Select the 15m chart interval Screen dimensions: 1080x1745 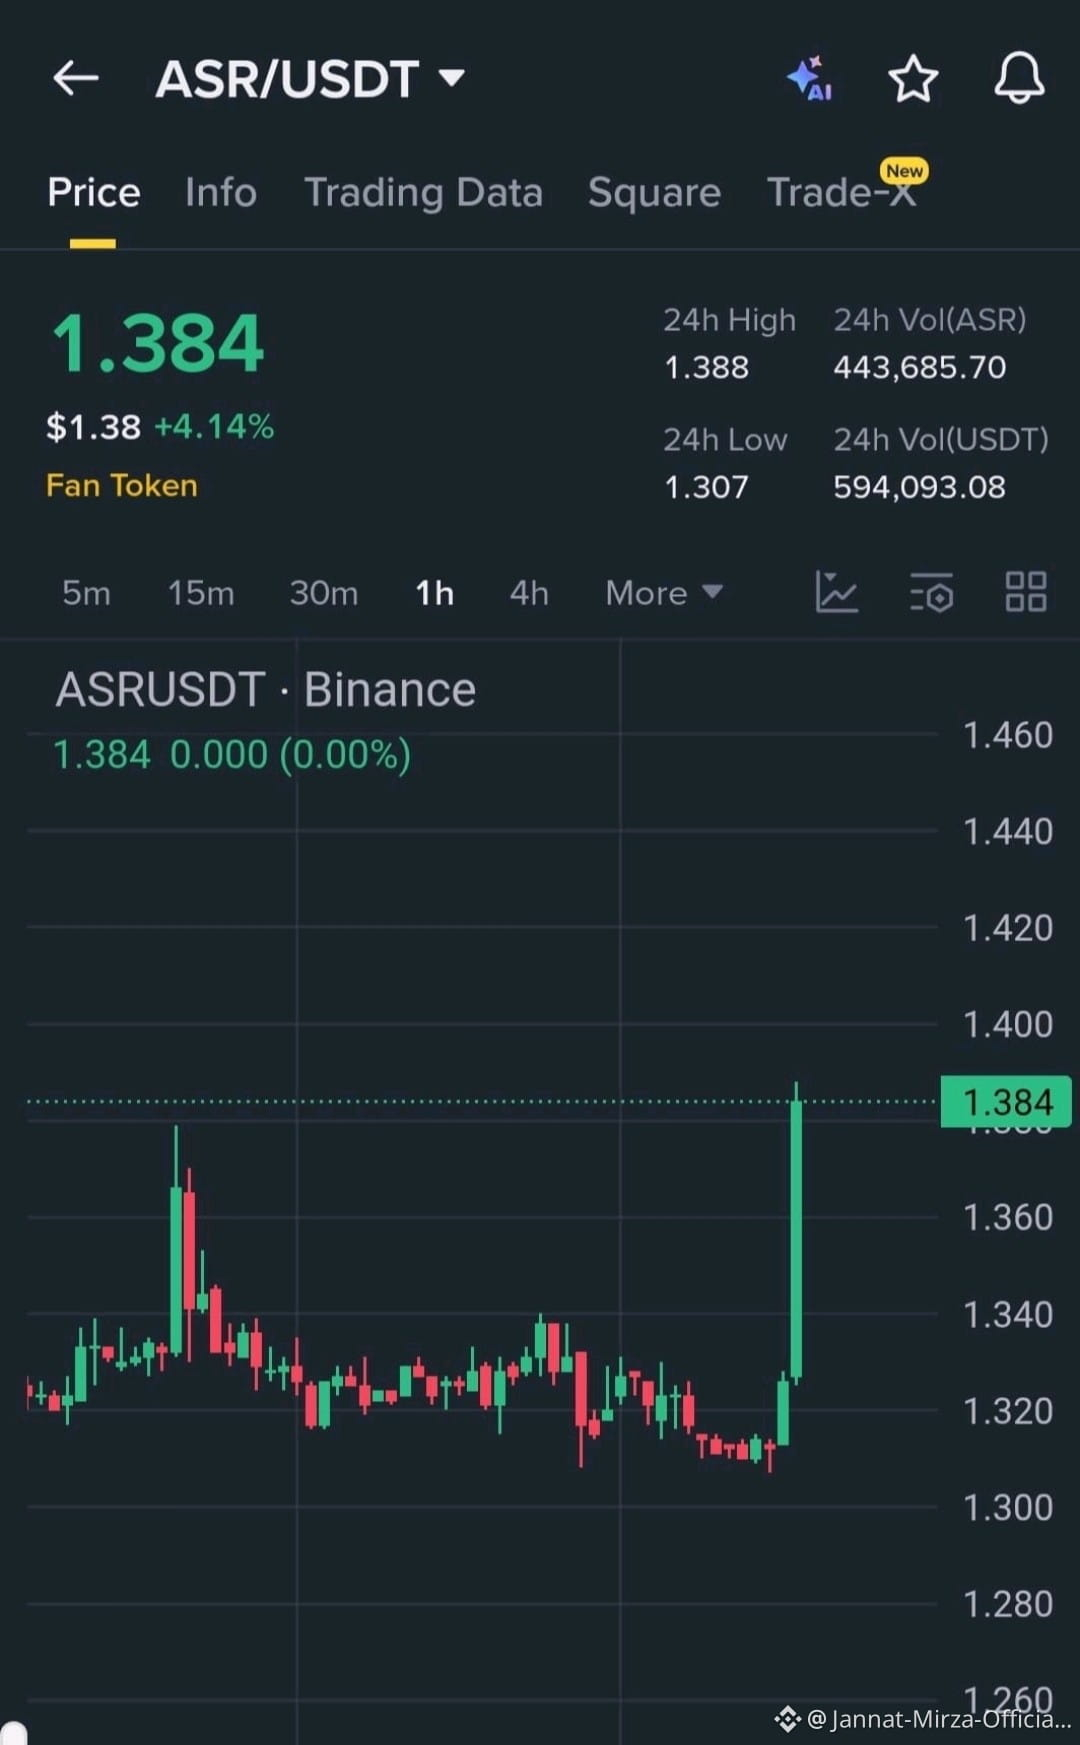(x=201, y=593)
